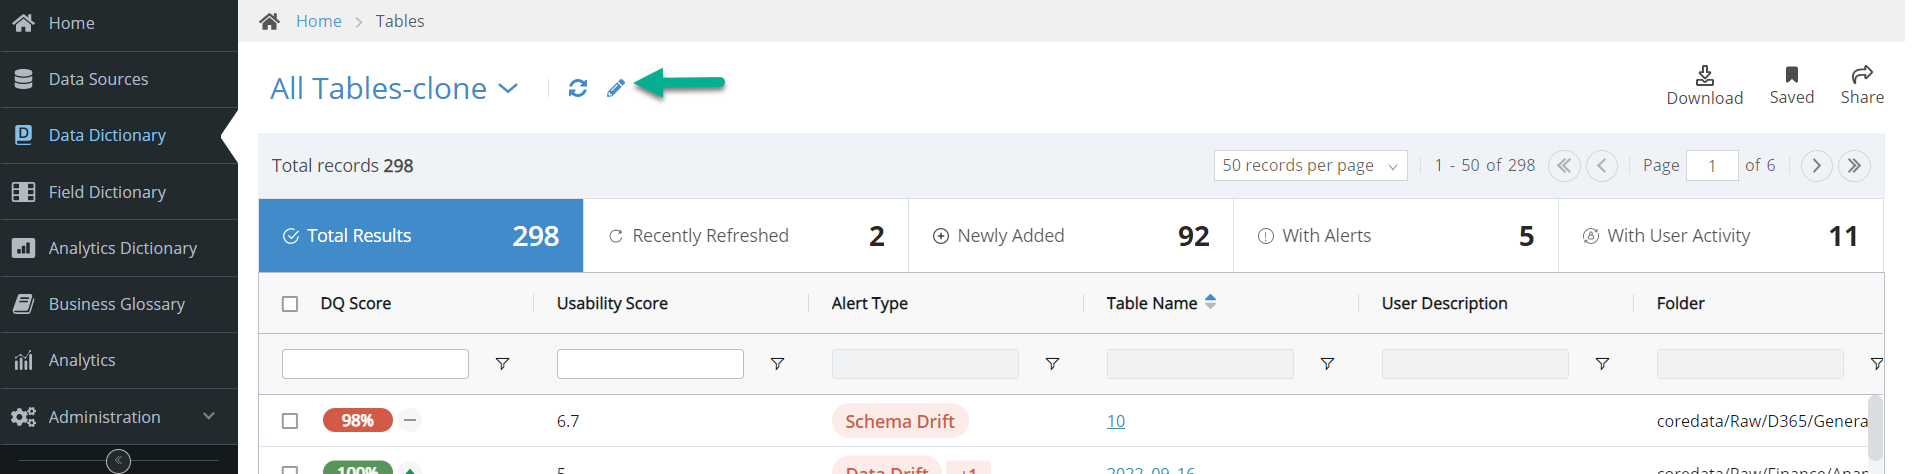This screenshot has height=474, width=1920.
Task: Open table name link 10
Action: pyautogui.click(x=1116, y=421)
